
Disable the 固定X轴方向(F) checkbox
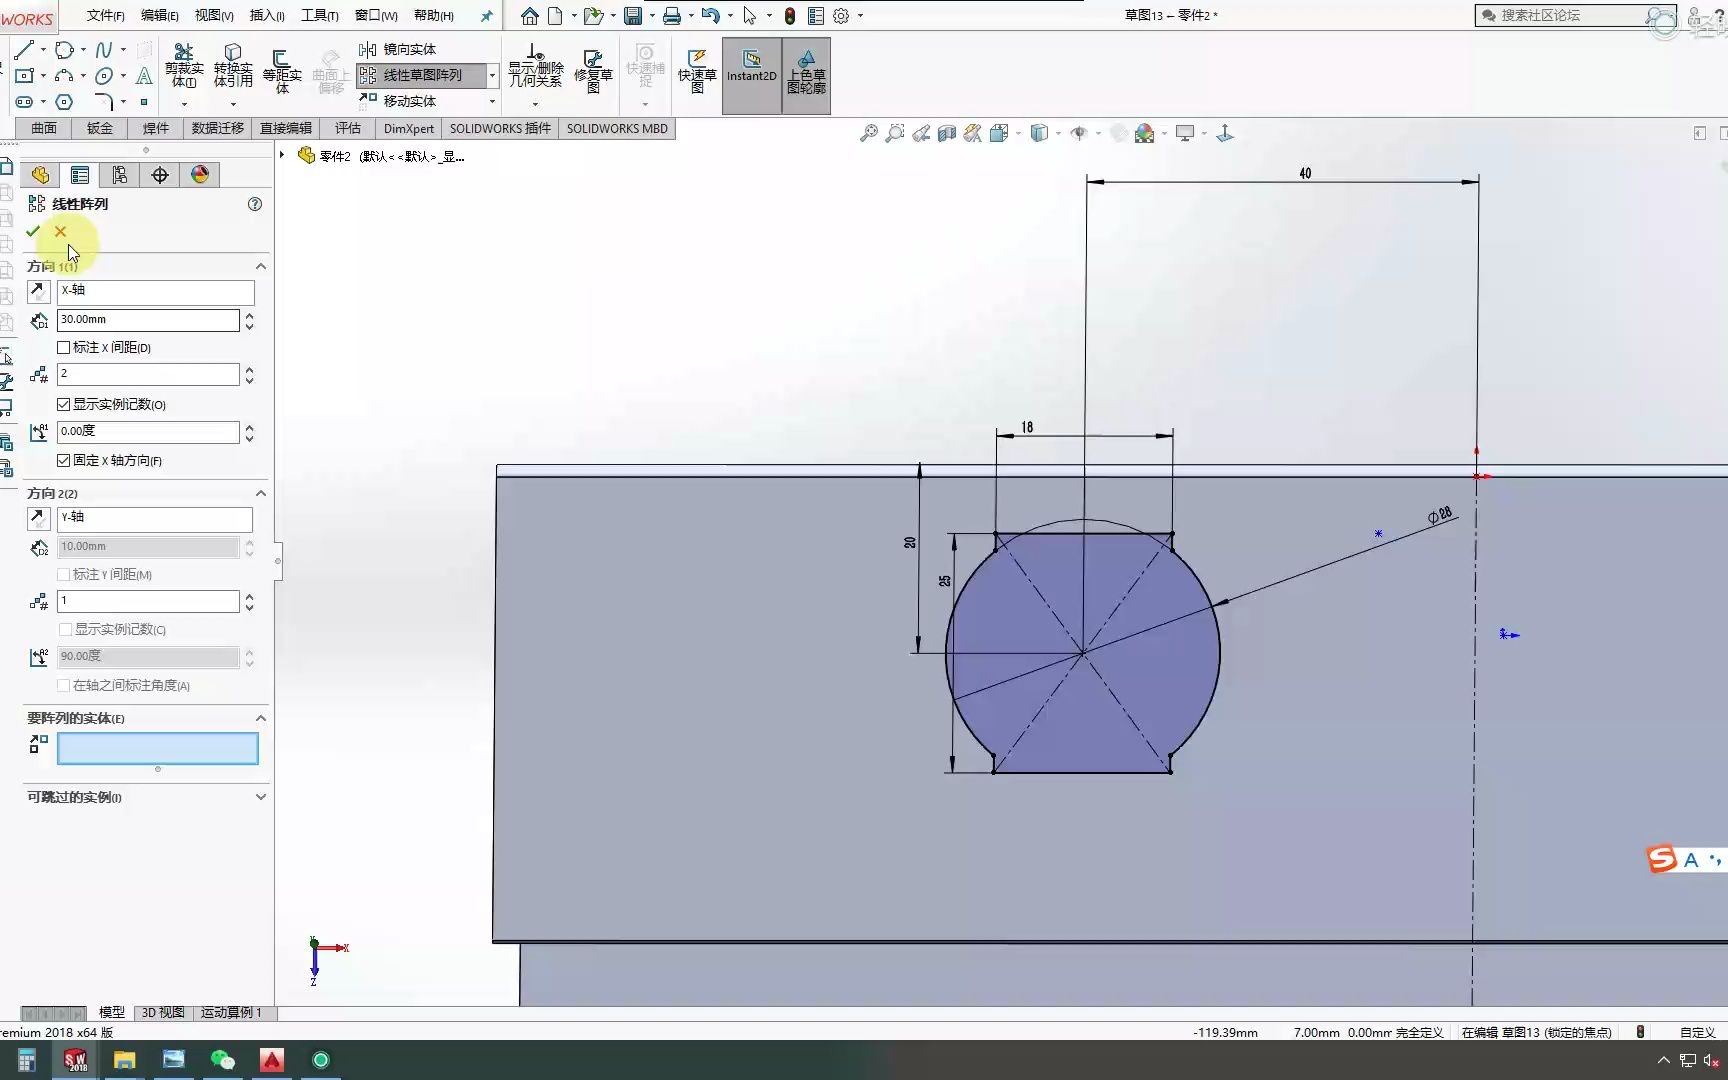click(63, 460)
